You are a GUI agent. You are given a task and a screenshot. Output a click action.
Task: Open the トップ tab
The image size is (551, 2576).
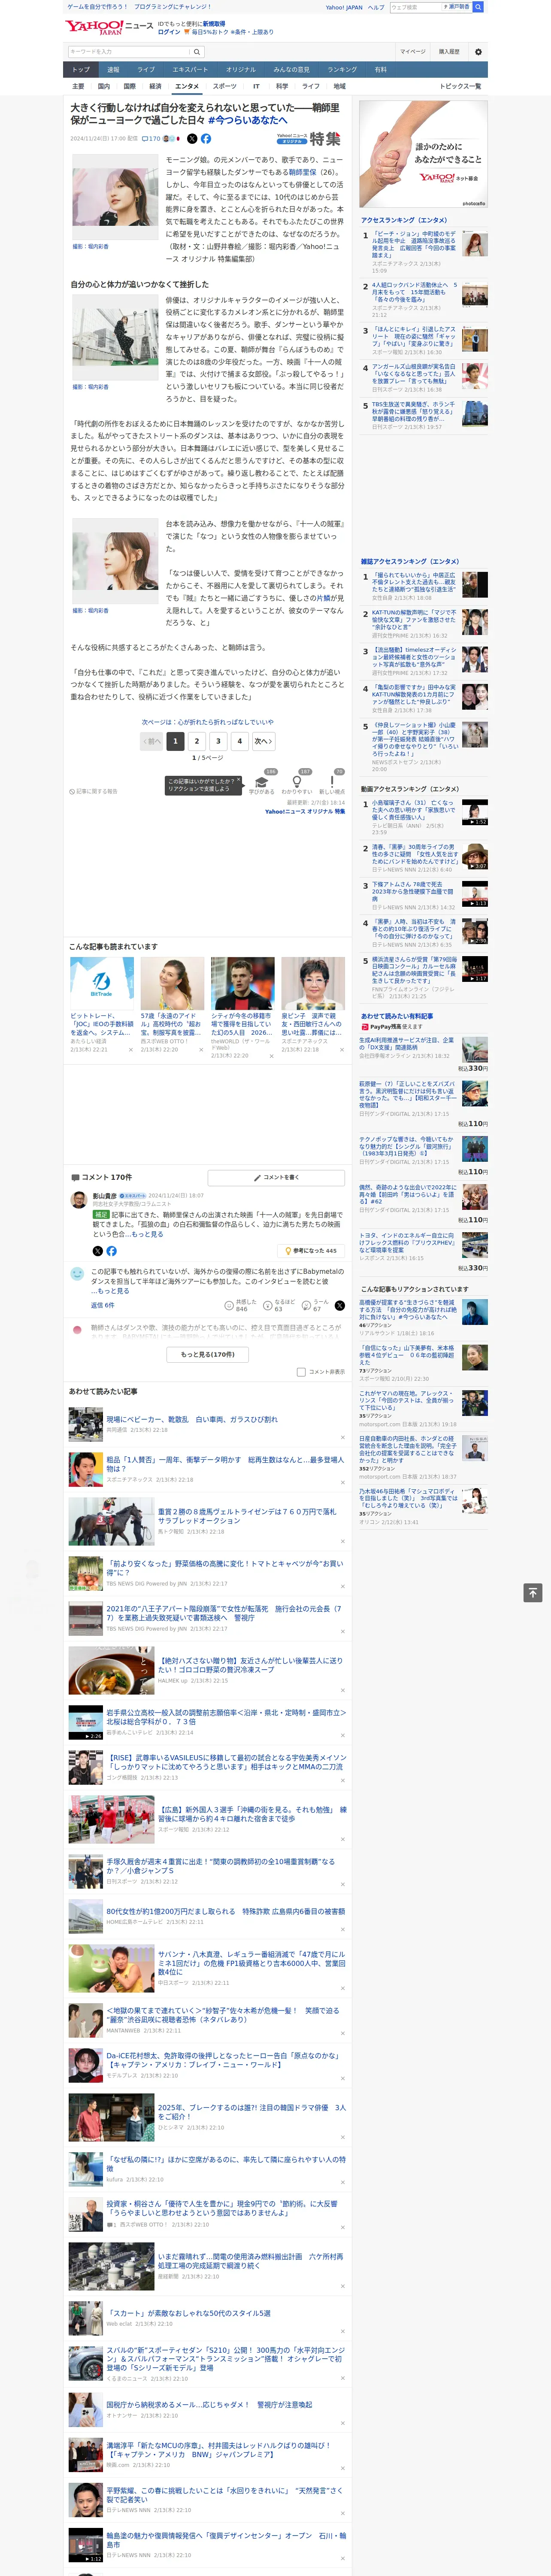click(81, 70)
